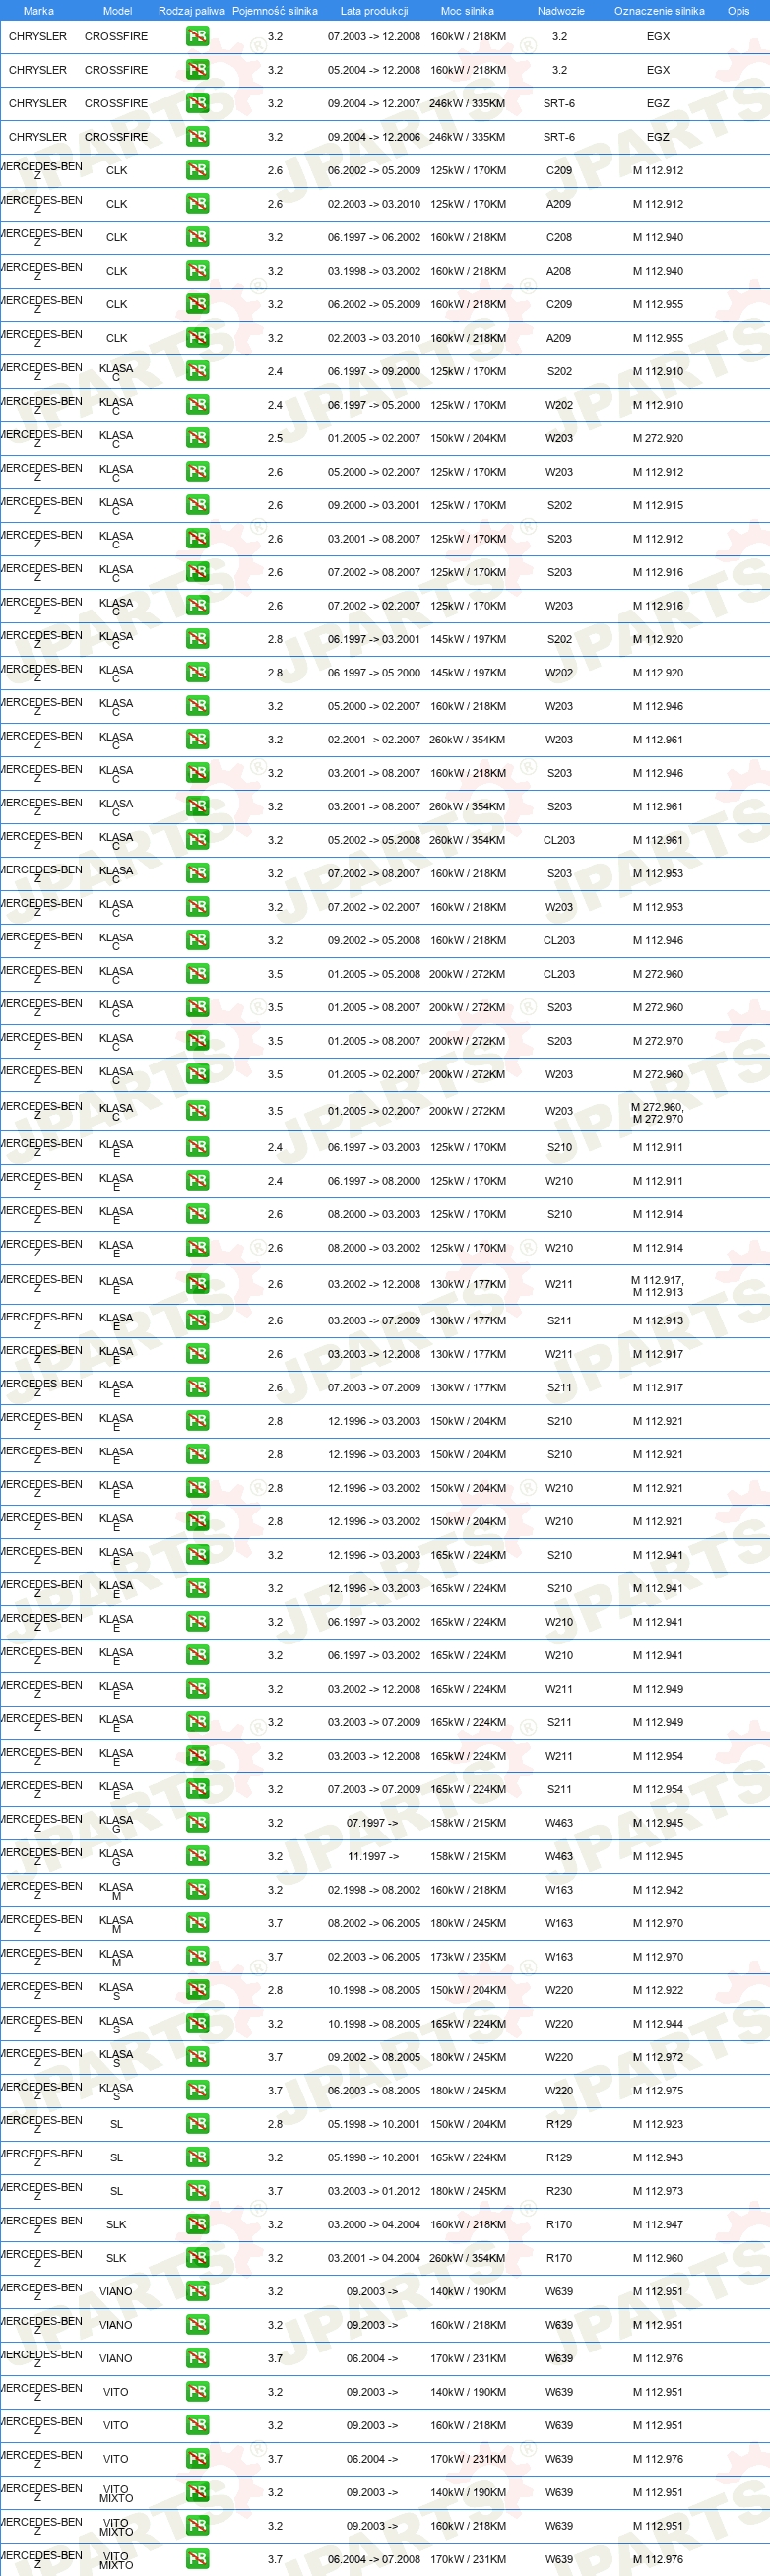Select engine code cell M 112.943
Viewport: 770px width, 2576px height.
(x=658, y=2157)
